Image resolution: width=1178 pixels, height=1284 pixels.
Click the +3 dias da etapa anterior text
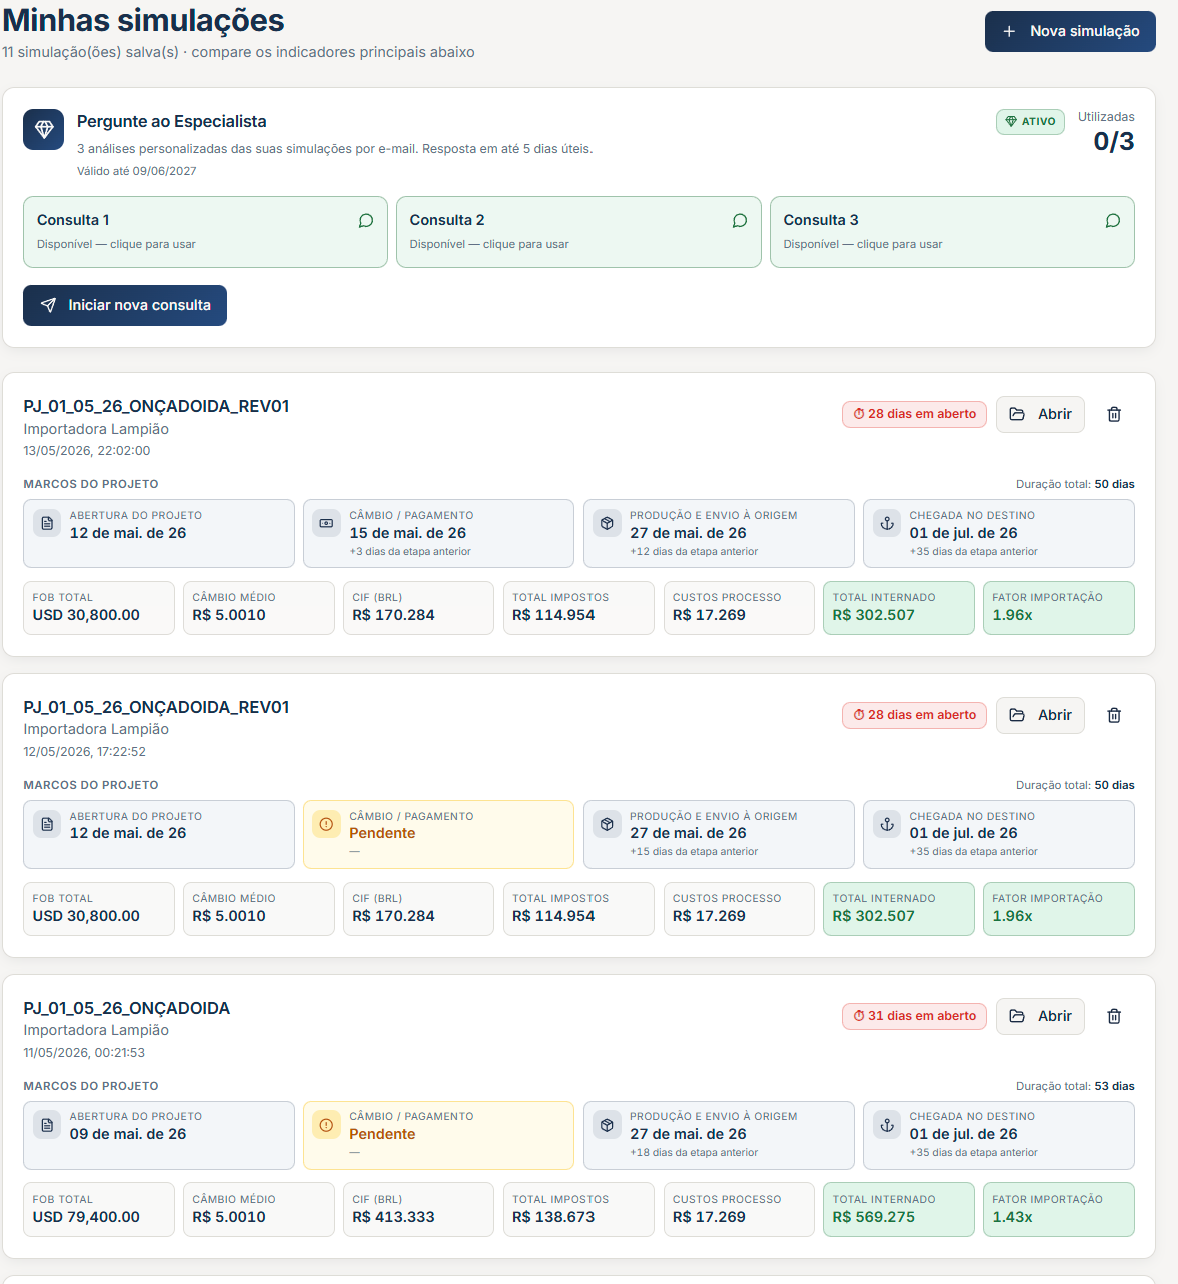pyautogui.click(x=410, y=552)
